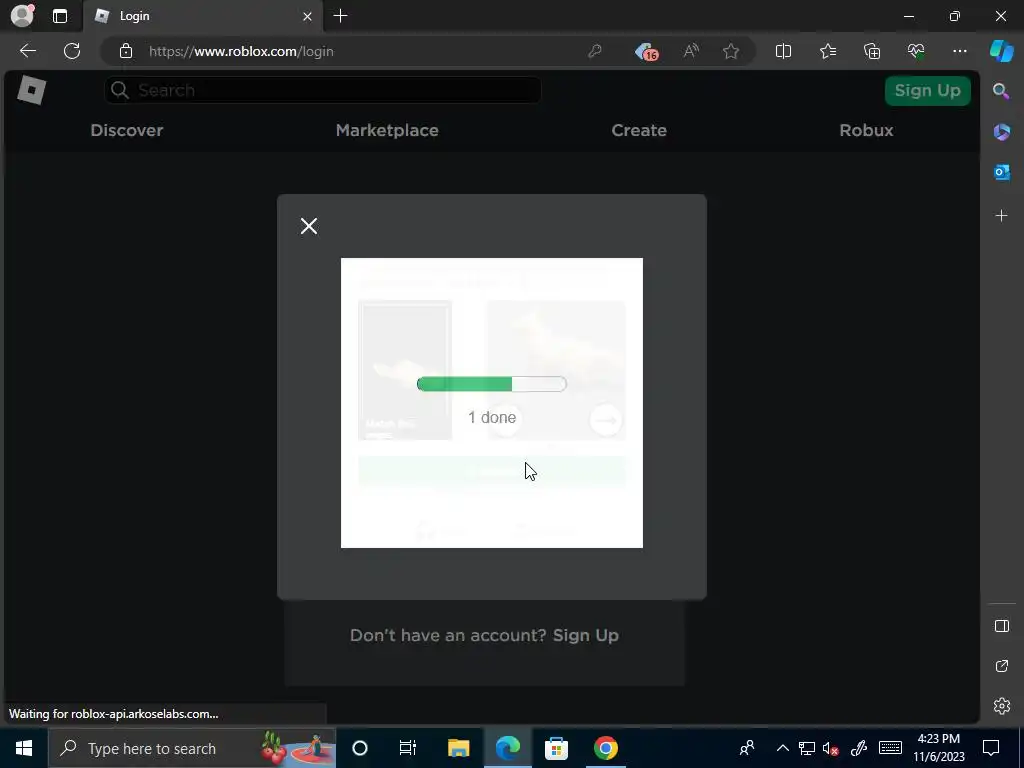The width and height of the screenshot is (1024, 768).
Task: Click the Edge sidebar search icon
Action: pos(1001,91)
